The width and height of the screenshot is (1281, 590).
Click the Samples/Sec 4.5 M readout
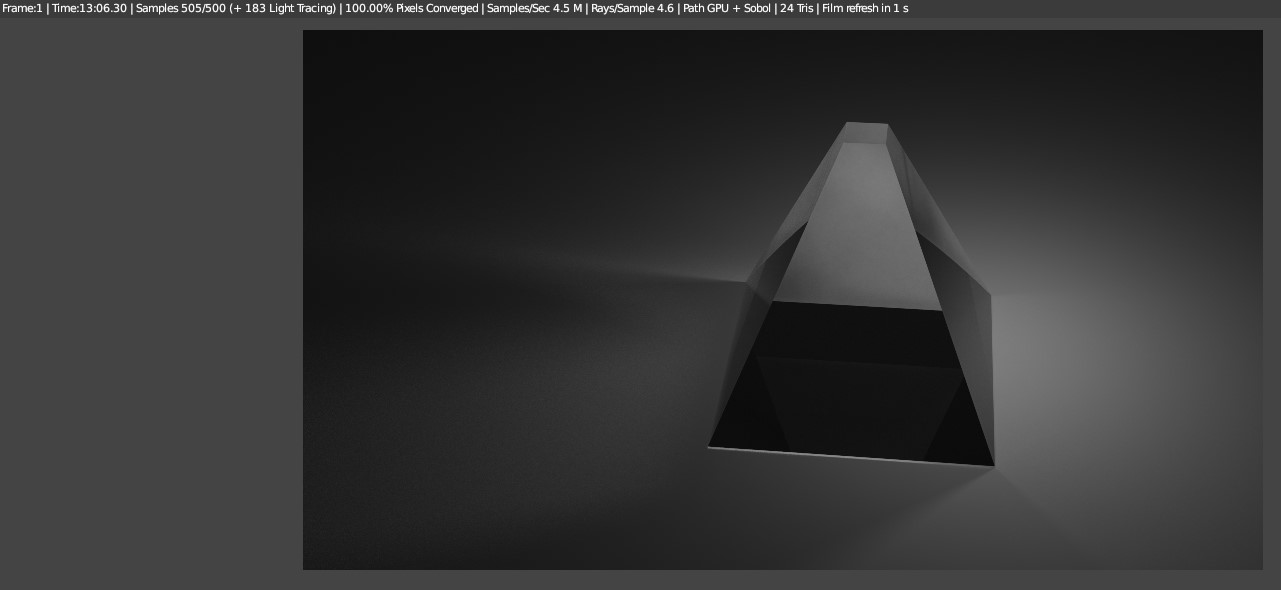(x=534, y=8)
